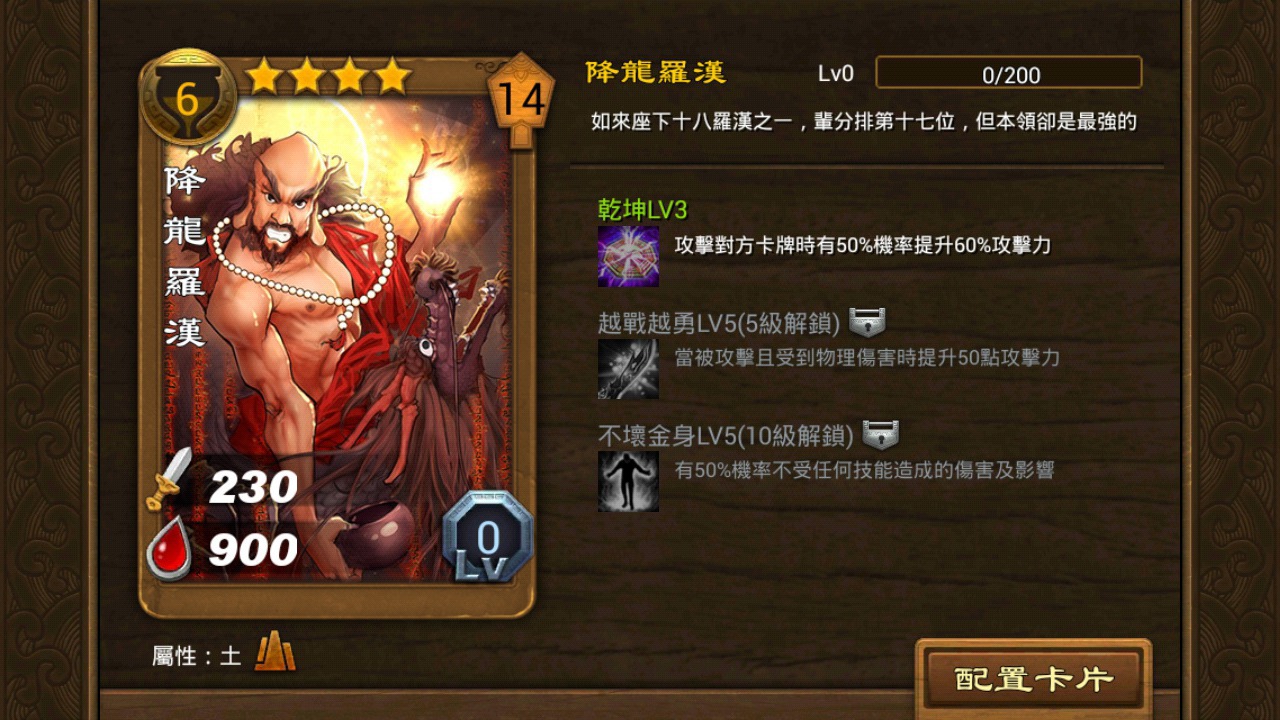Select the 不壞金身LV5(10級解鎖) skill title
Image resolution: width=1280 pixels, height=720 pixels.
[x=725, y=435]
